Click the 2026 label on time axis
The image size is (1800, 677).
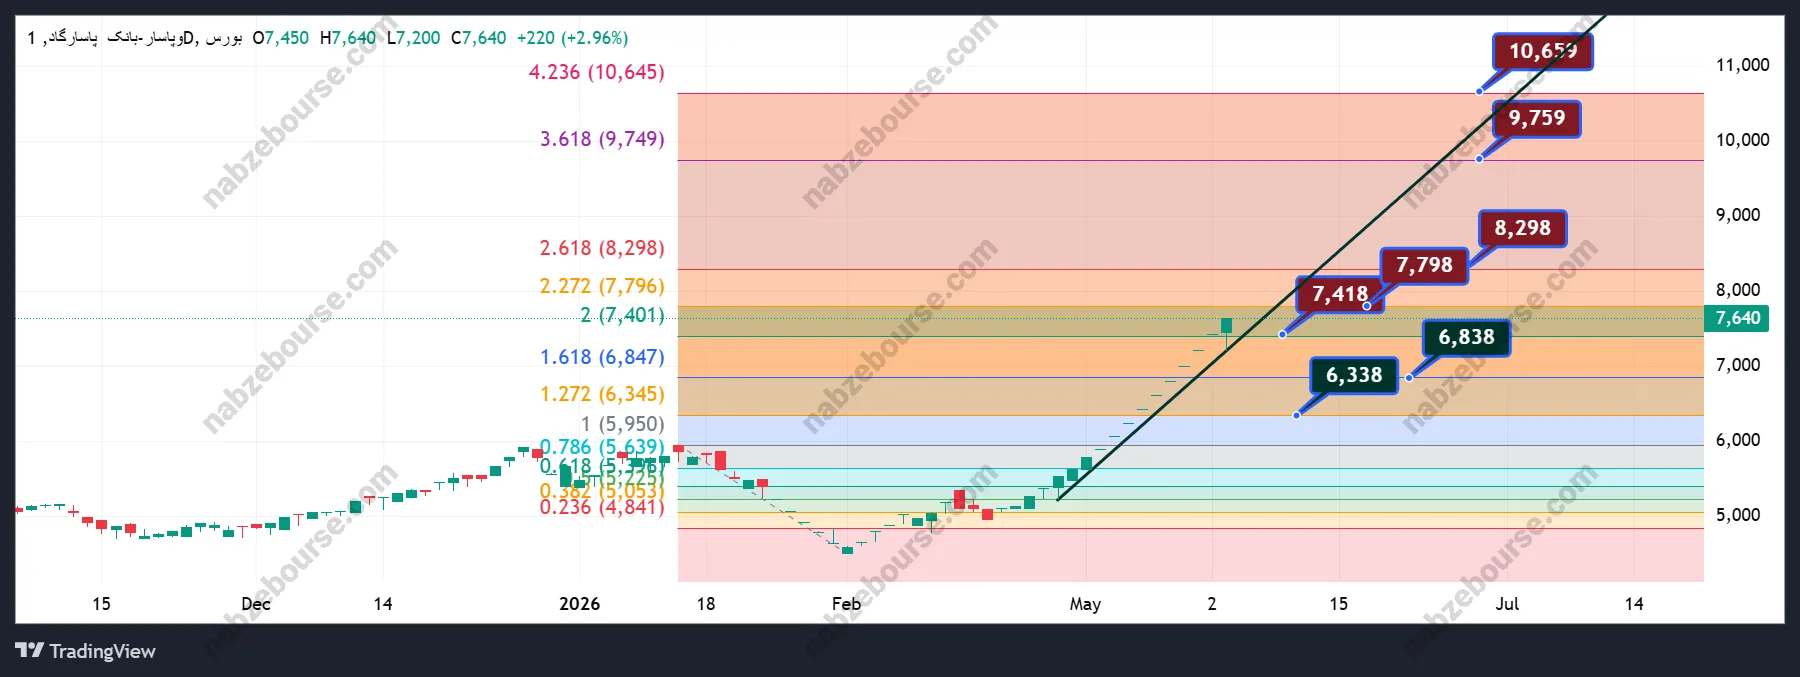tap(580, 604)
